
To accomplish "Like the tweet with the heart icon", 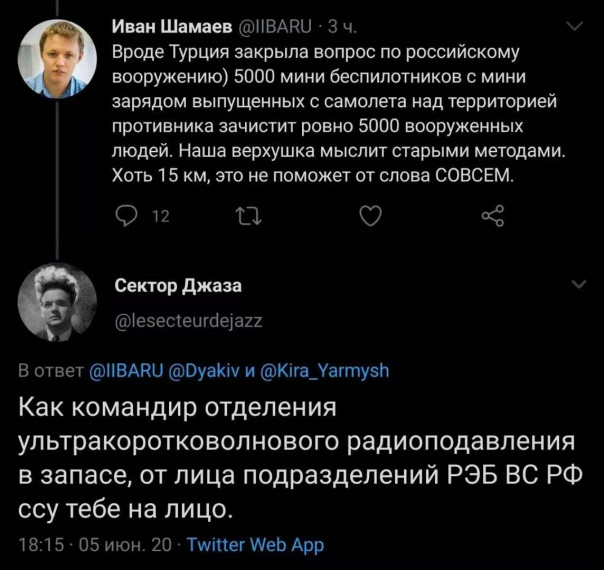I will (x=369, y=216).
